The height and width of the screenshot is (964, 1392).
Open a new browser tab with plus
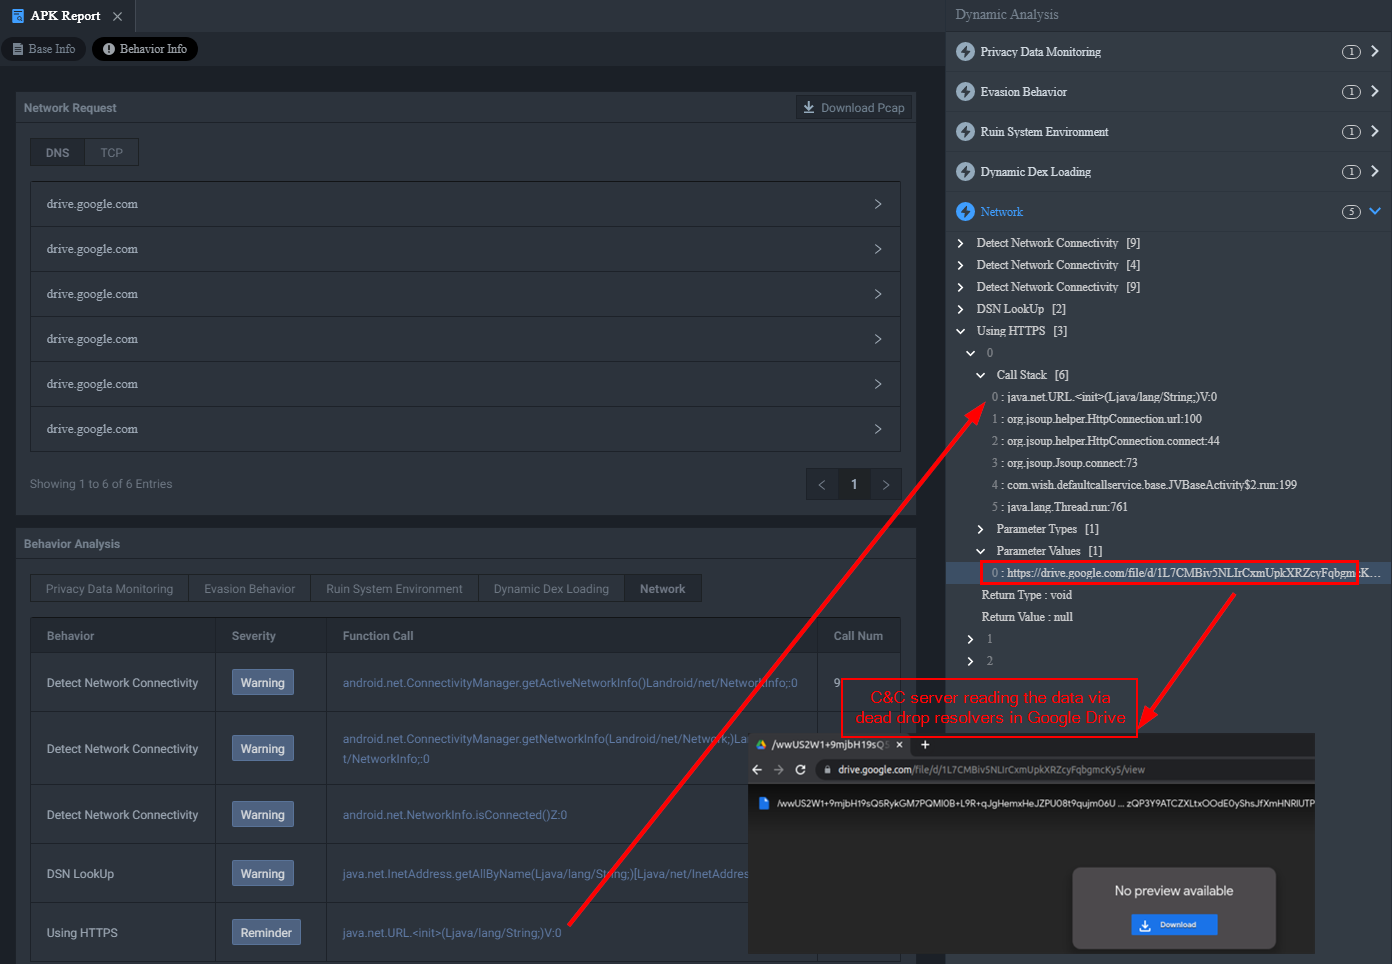[925, 745]
